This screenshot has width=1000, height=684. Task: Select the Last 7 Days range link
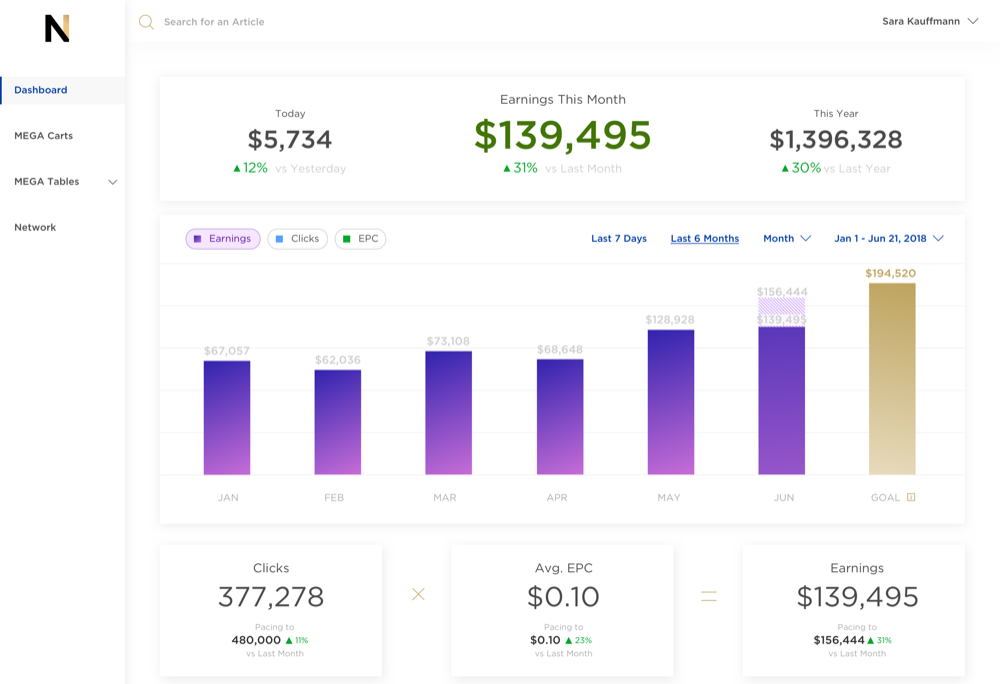pos(618,239)
